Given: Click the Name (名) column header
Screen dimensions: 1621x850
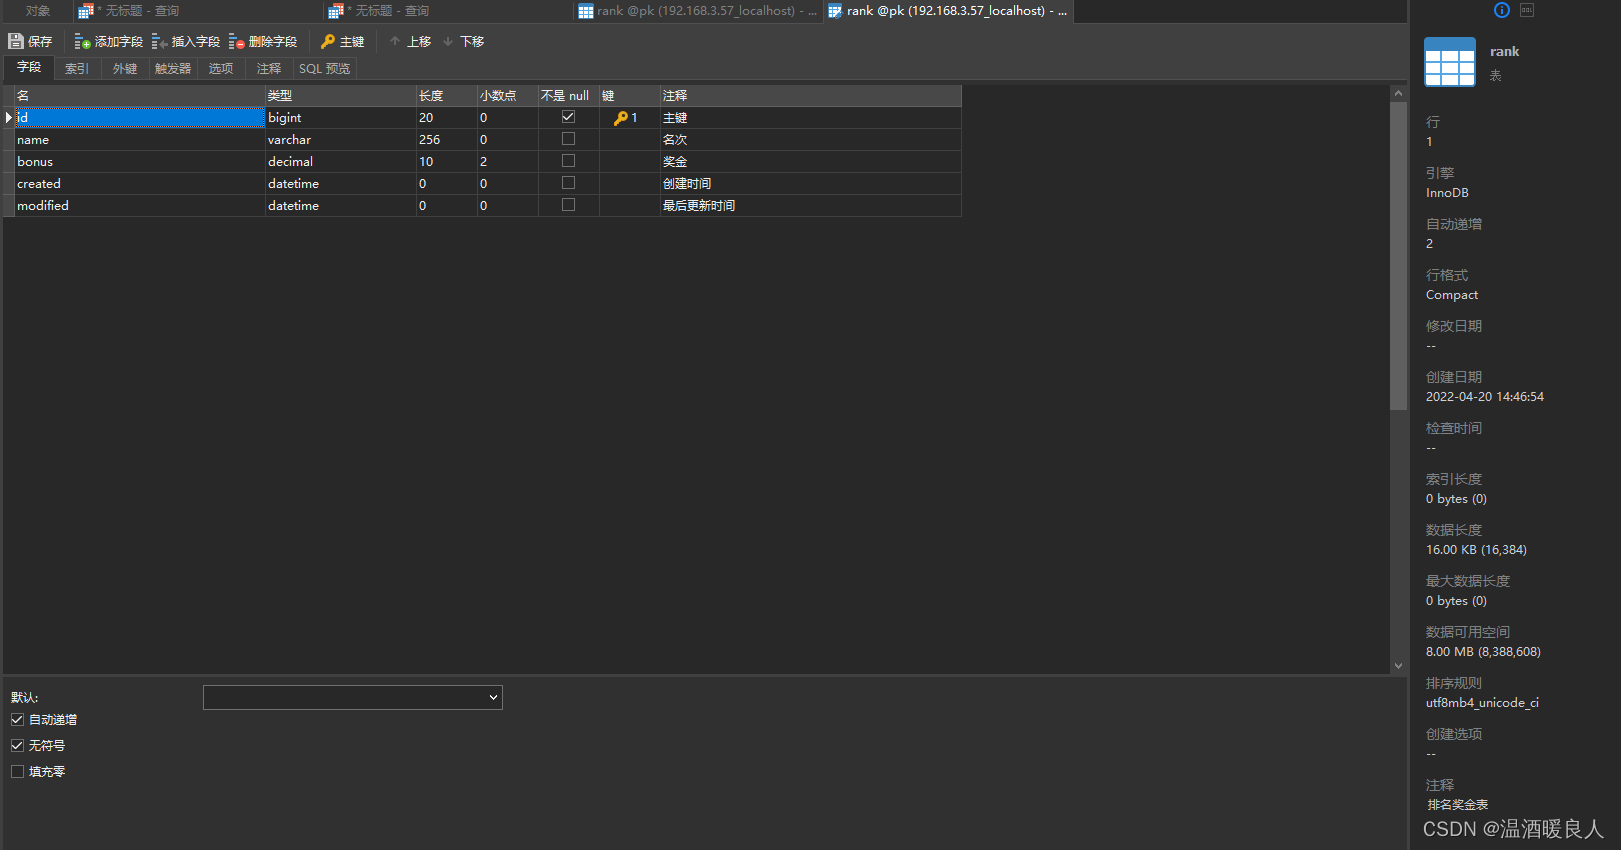Looking at the screenshot, I should tap(140, 96).
